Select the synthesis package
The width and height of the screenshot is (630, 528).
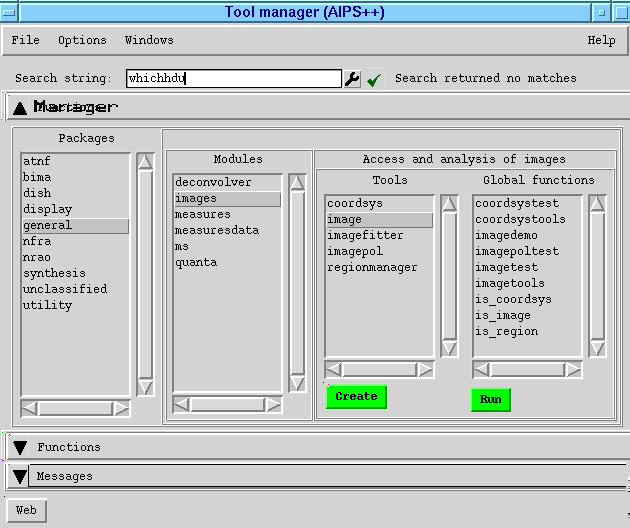coord(76,273)
